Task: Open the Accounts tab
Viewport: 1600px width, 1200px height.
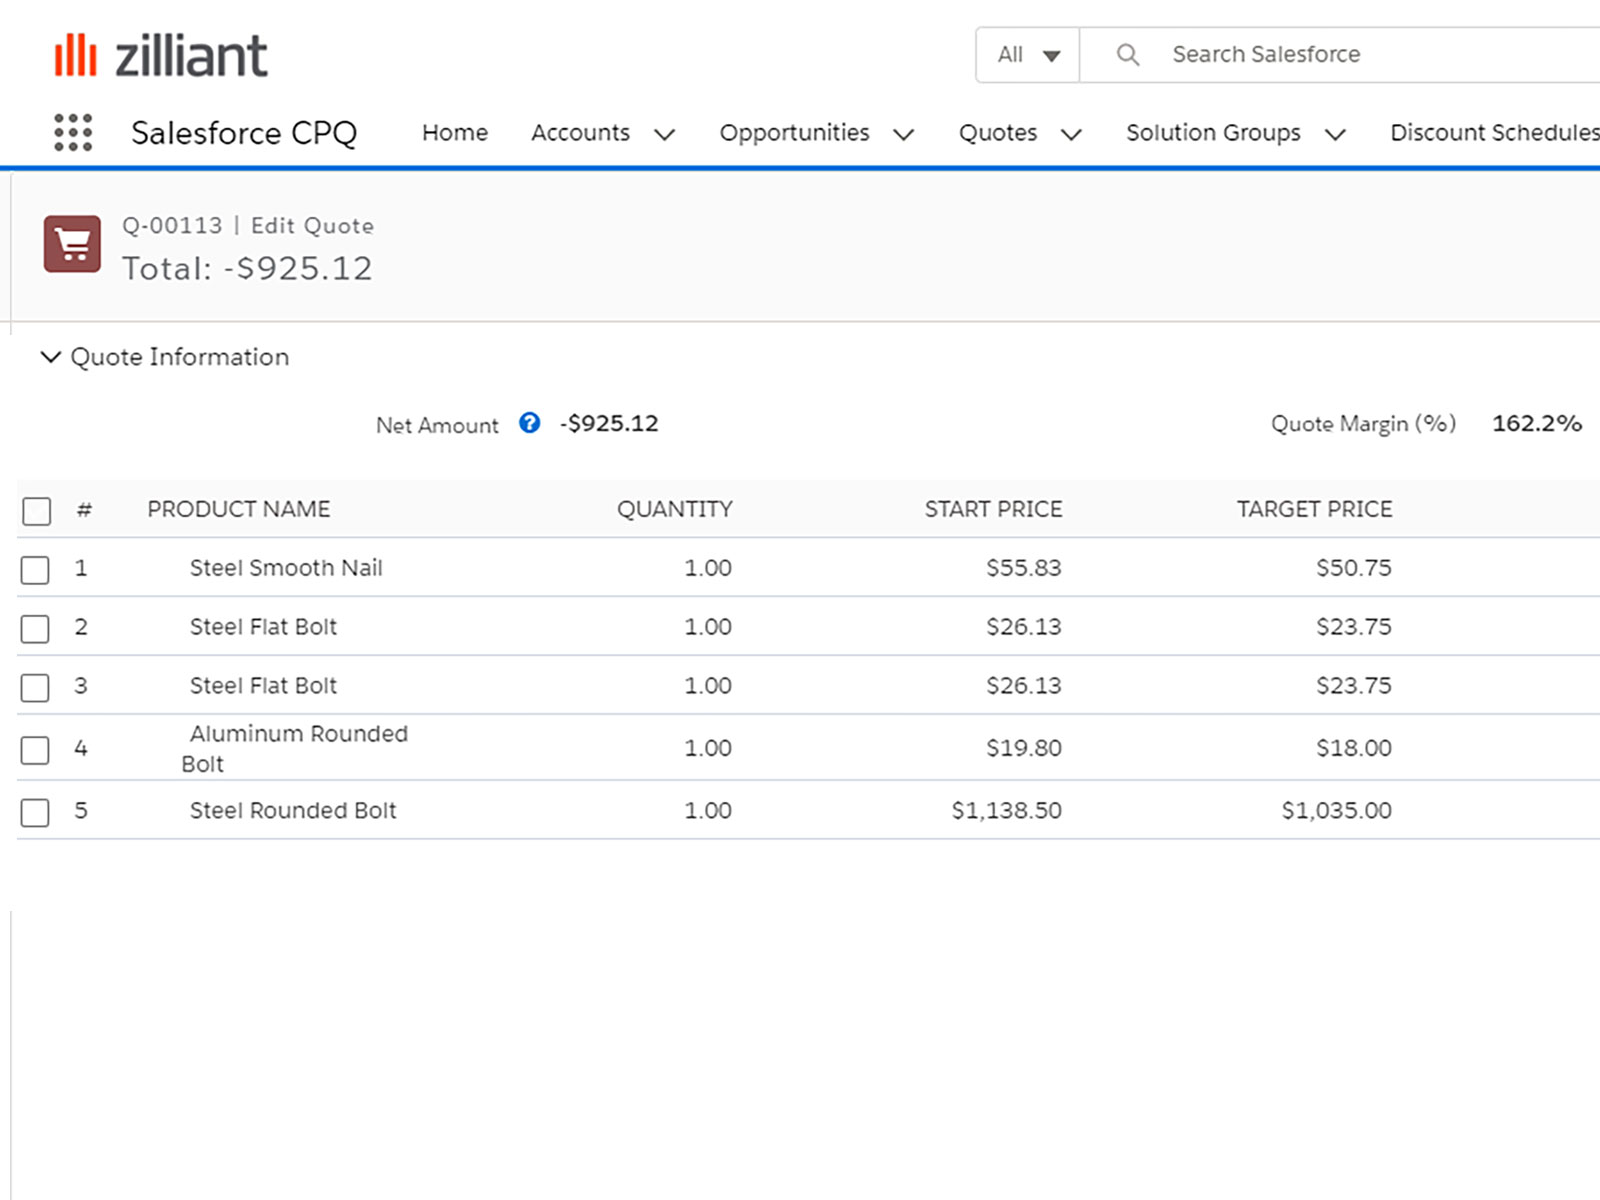Action: (580, 132)
